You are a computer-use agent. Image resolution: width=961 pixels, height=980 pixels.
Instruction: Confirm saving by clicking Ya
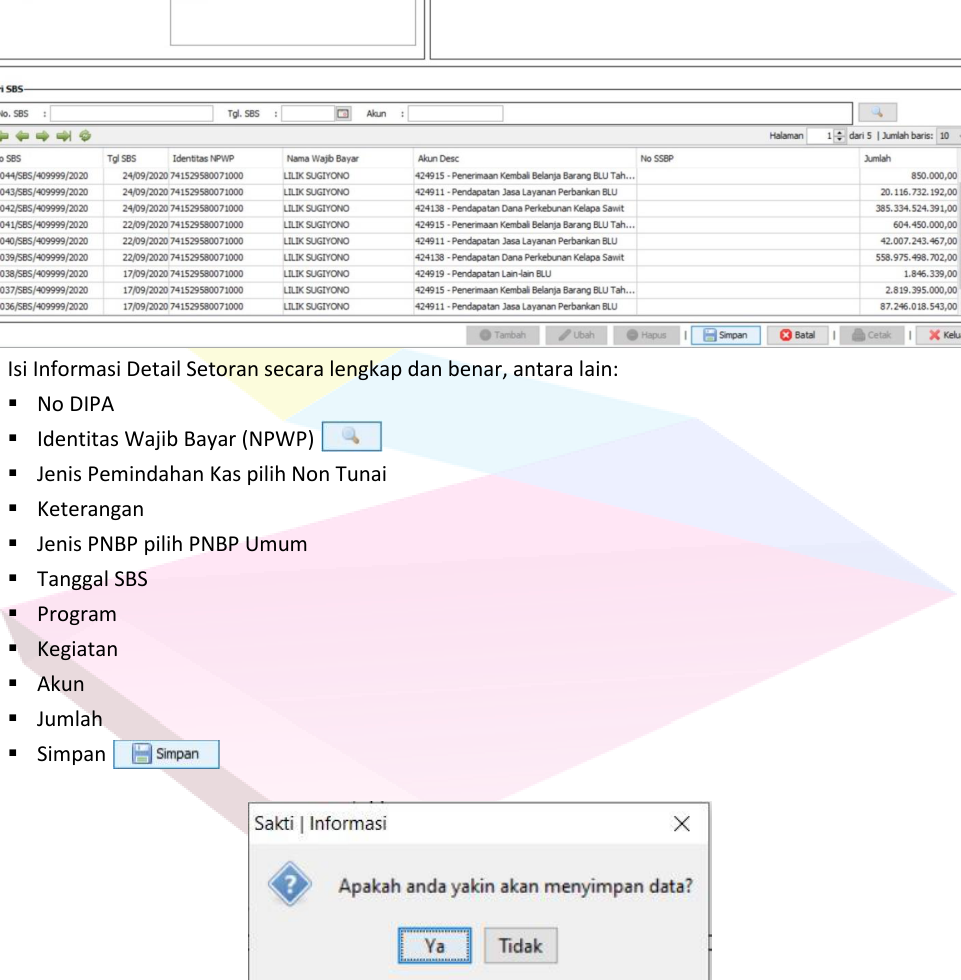point(434,945)
